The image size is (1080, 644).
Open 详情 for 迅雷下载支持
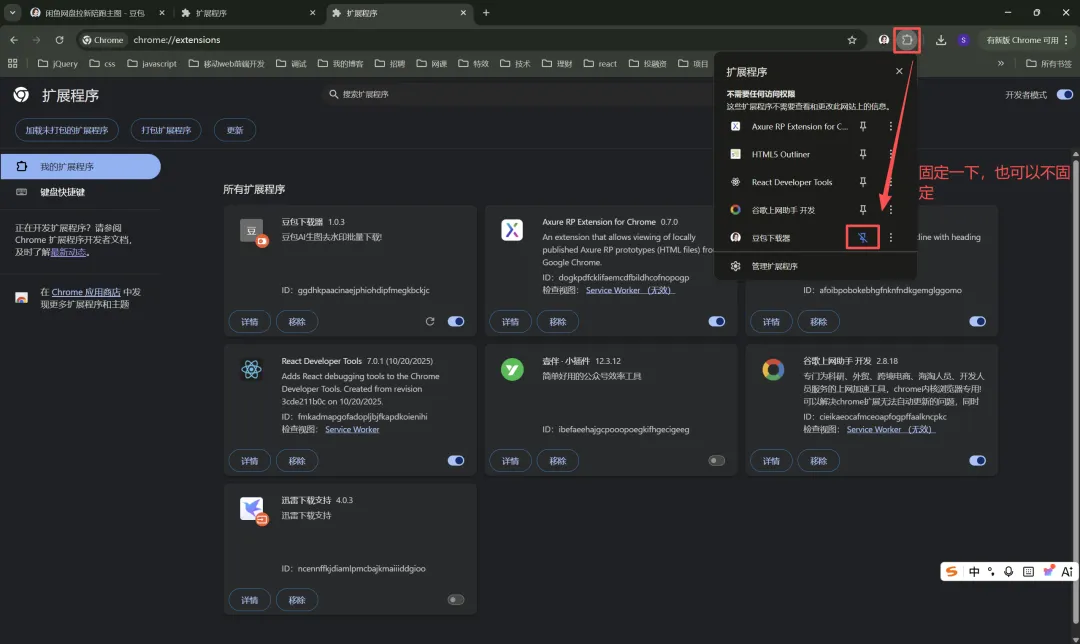[x=249, y=600]
